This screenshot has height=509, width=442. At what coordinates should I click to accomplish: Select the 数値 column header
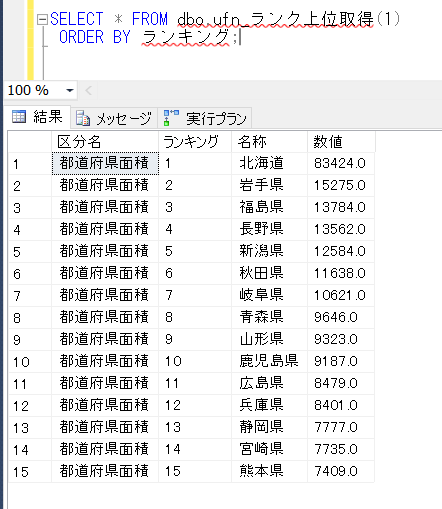pos(341,142)
